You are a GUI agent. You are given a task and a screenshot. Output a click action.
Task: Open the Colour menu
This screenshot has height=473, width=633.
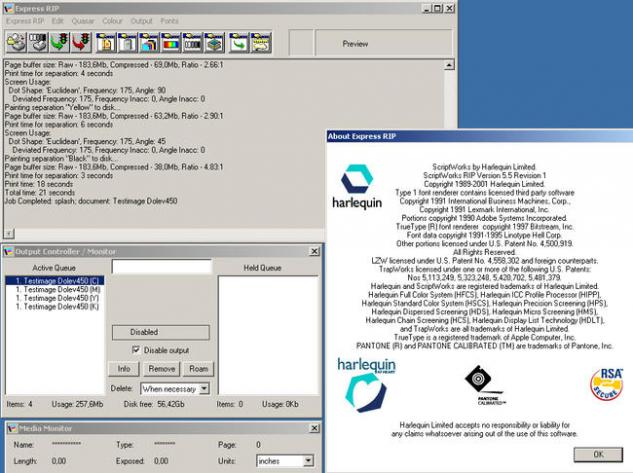(x=112, y=20)
